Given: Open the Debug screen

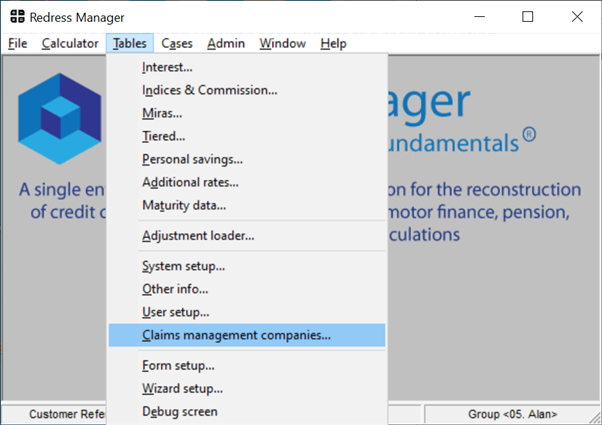Looking at the screenshot, I should (x=247, y=412).
